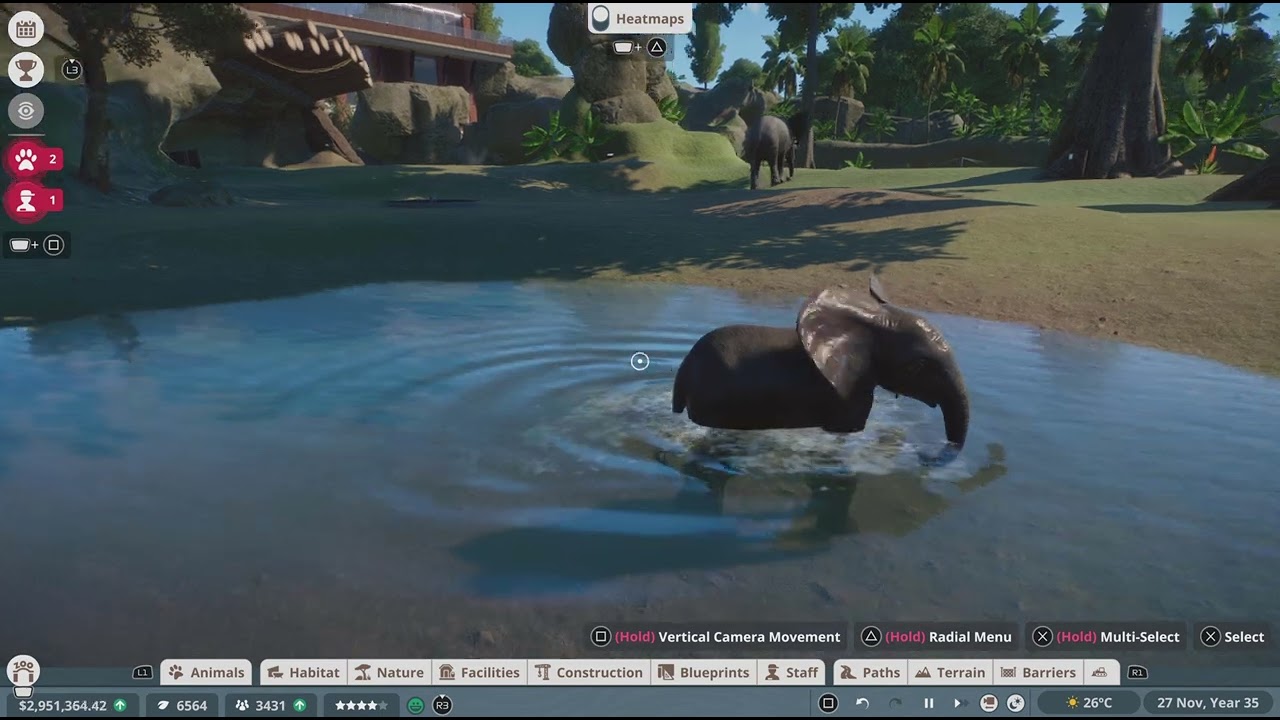Open animal alerts paw notification

tap(35, 159)
